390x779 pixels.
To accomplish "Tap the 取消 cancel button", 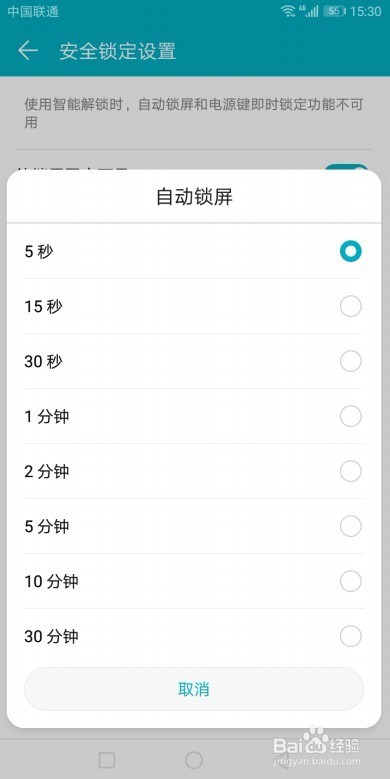I will pos(194,689).
